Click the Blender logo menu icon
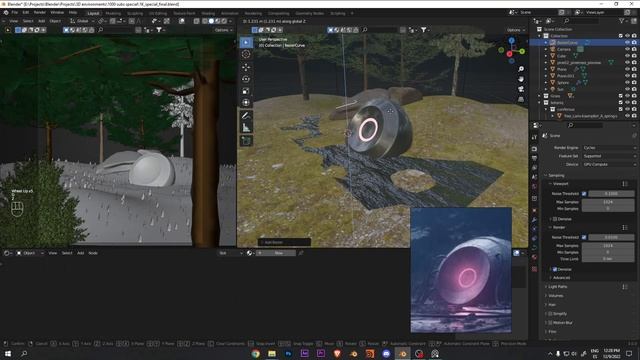Screen dimensions: 640x360 pos(6,13)
